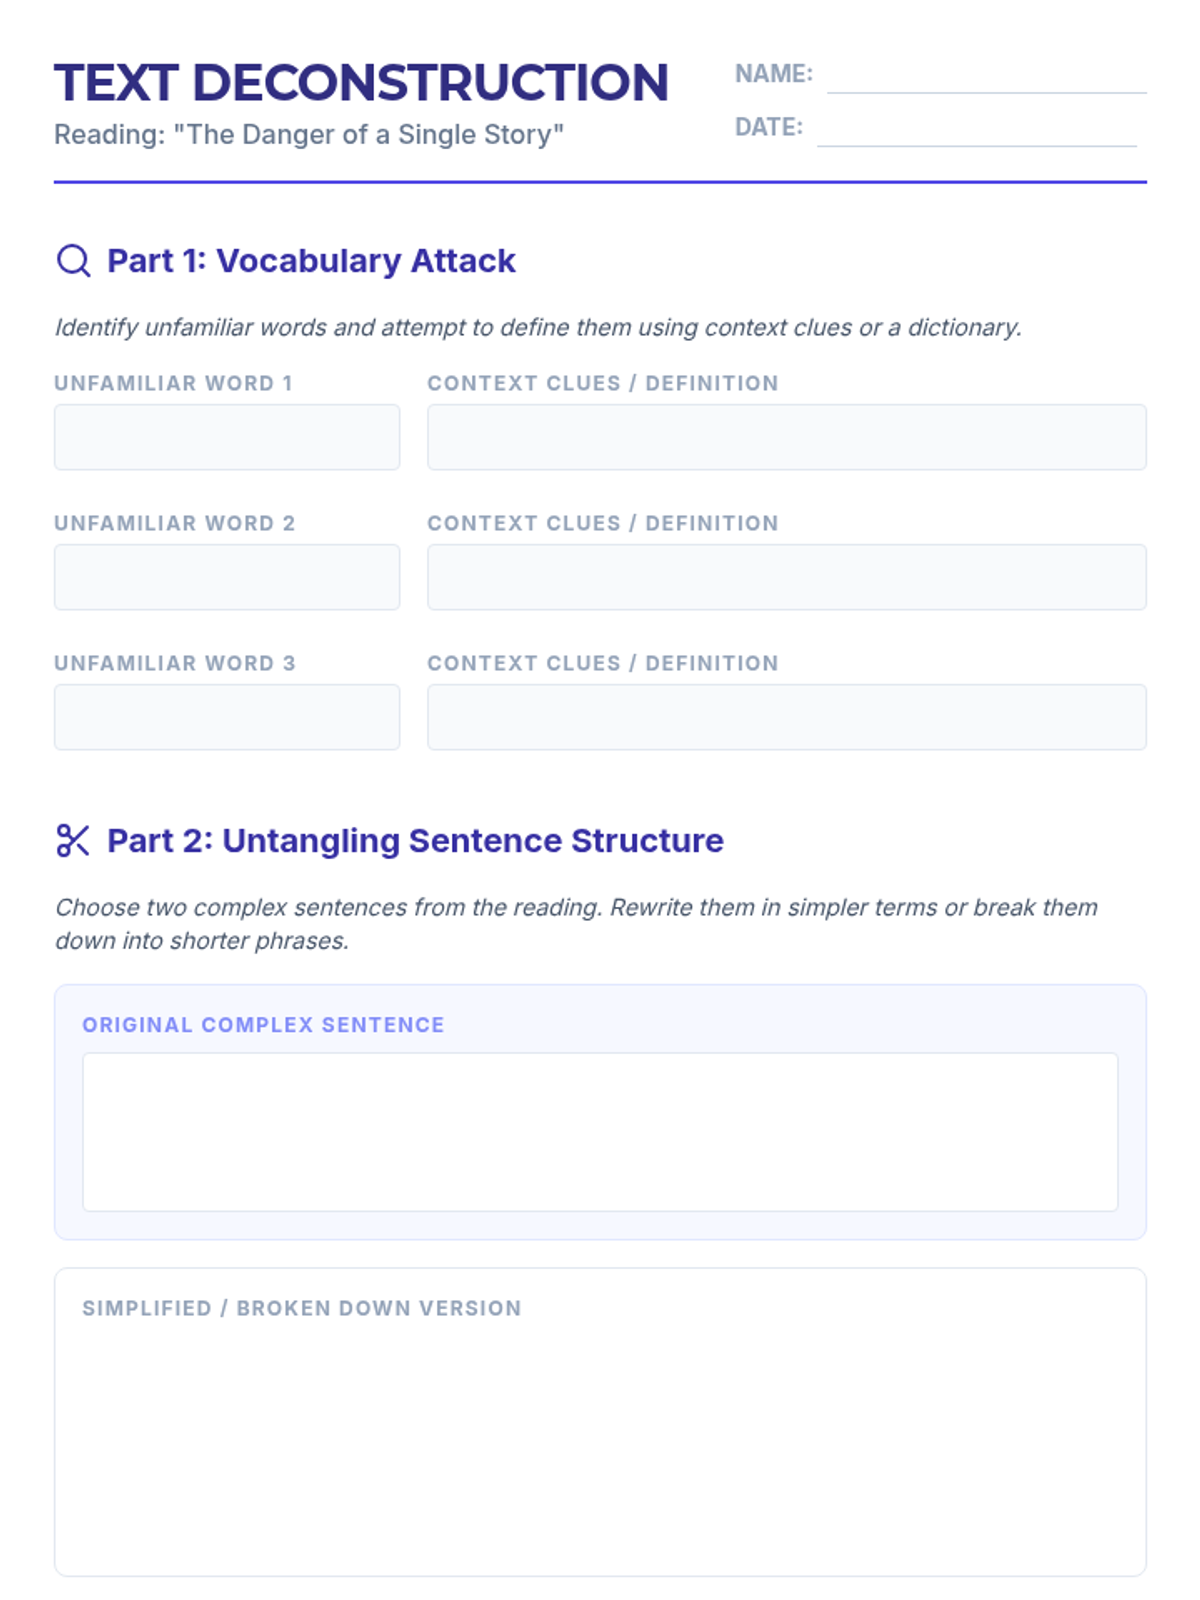Click the scissors icon beside Part 2
1200x1600 pixels.
point(73,841)
